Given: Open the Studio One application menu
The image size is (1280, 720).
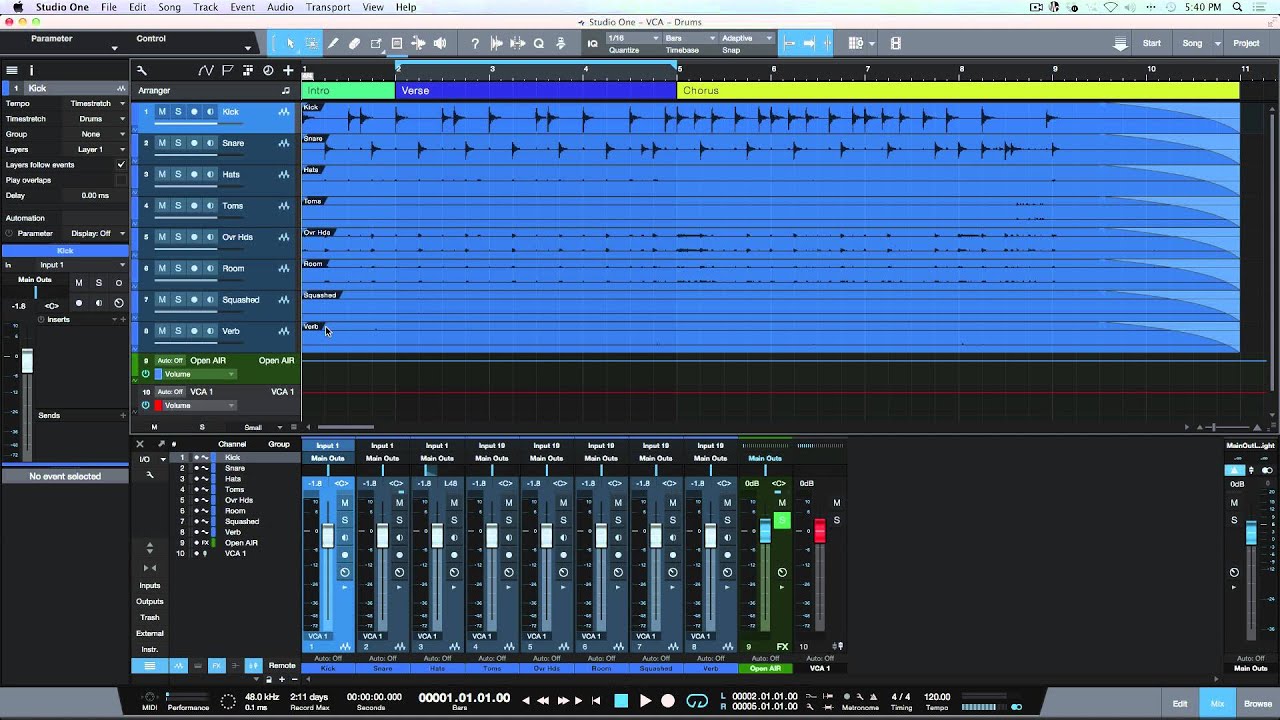Looking at the screenshot, I should pos(62,7).
